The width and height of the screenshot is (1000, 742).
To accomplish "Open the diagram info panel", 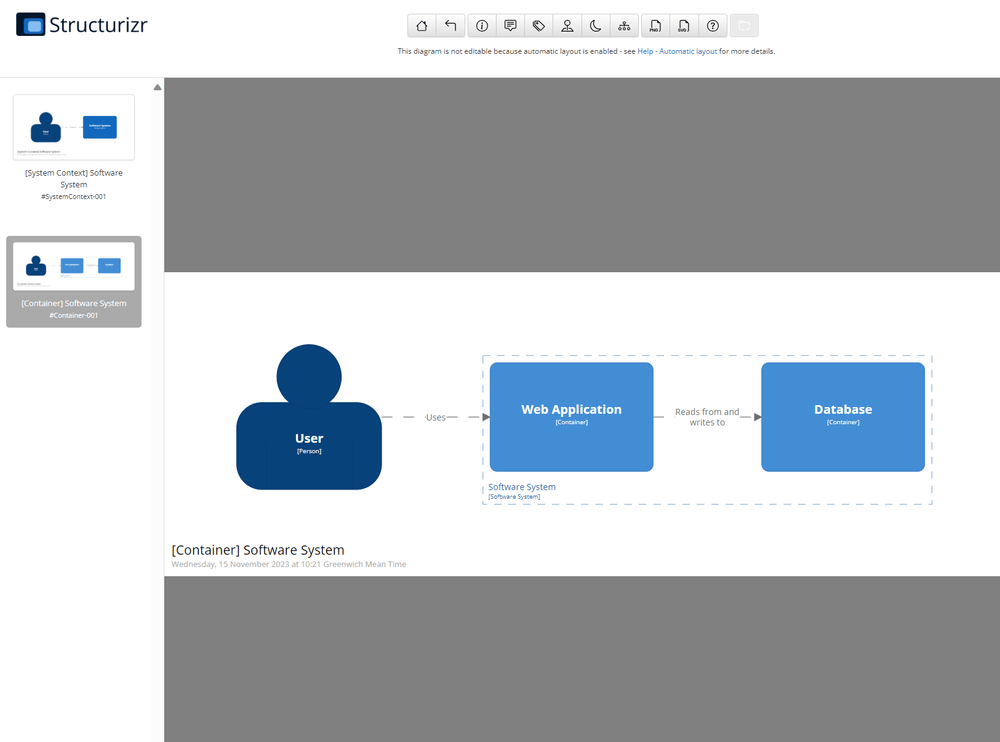I will tap(481, 25).
